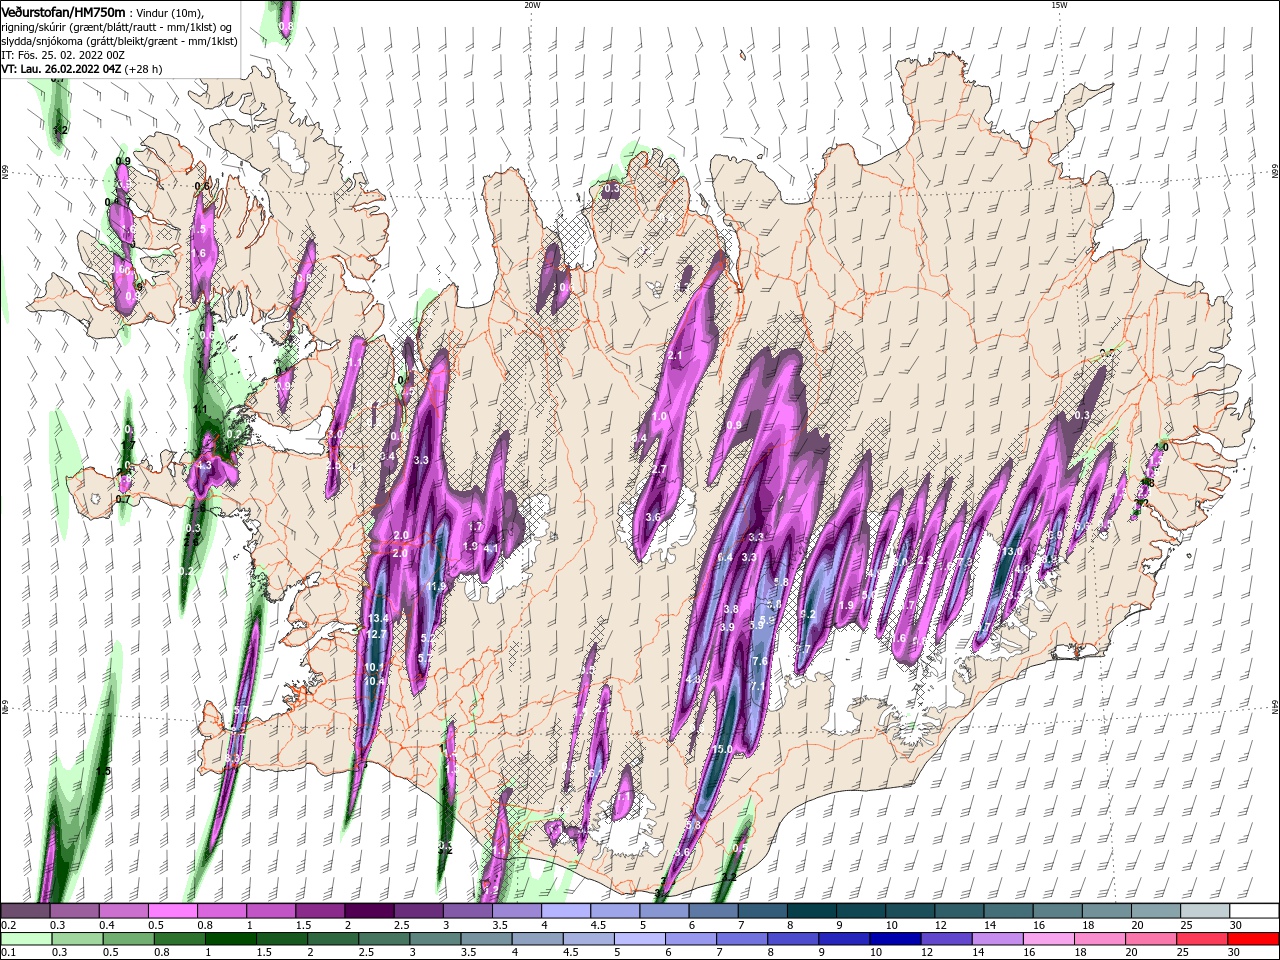Pick the dark blue swatch labeled 10, bottom row
Image resolution: width=1280 pixels, height=960 pixels.
click(893, 940)
